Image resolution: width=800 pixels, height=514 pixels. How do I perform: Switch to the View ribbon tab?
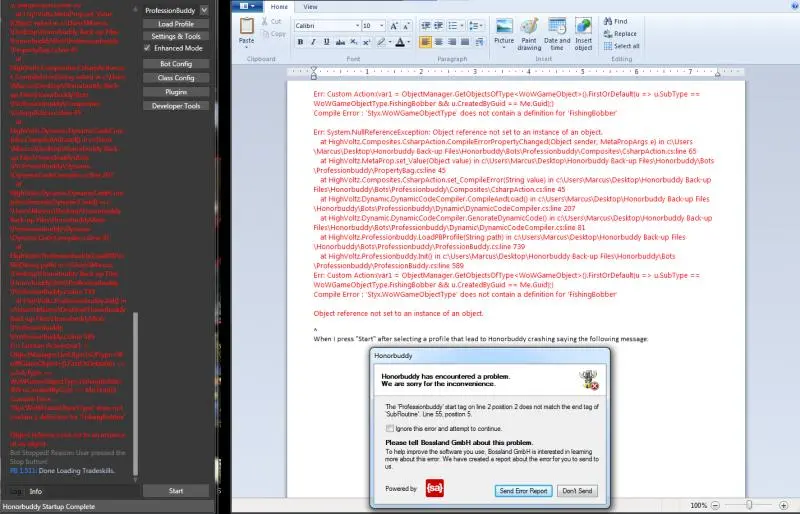point(310,7)
